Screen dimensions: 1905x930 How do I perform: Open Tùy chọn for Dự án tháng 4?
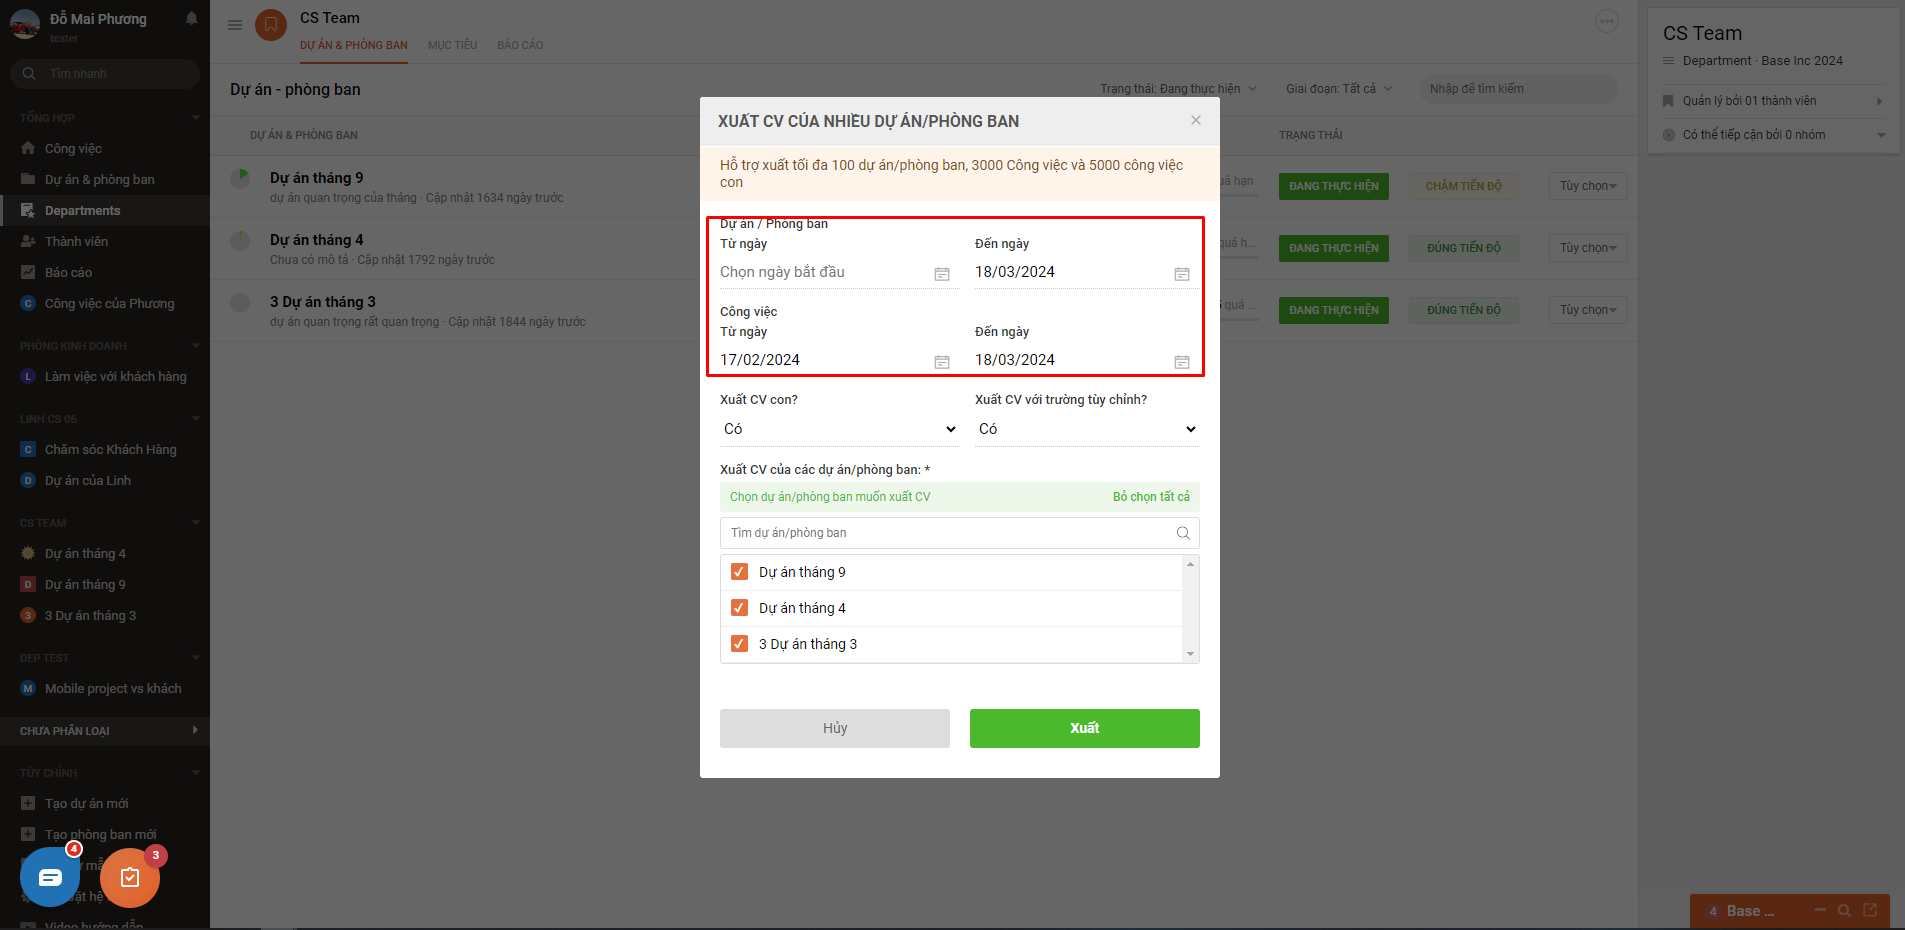tap(1588, 248)
